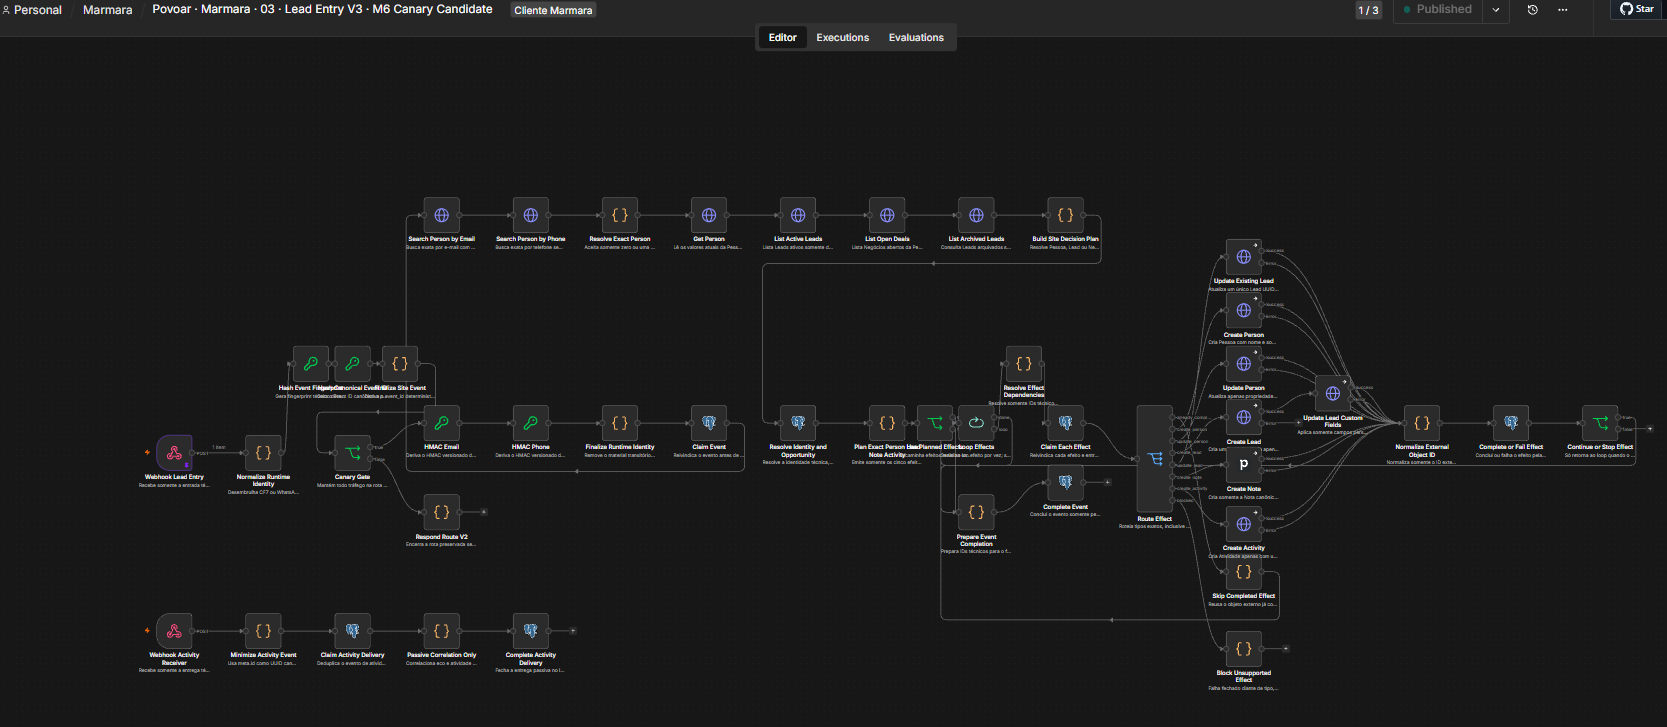Select the Loop Effects loop node
Screen dimensions: 1667x727
tap(976, 423)
